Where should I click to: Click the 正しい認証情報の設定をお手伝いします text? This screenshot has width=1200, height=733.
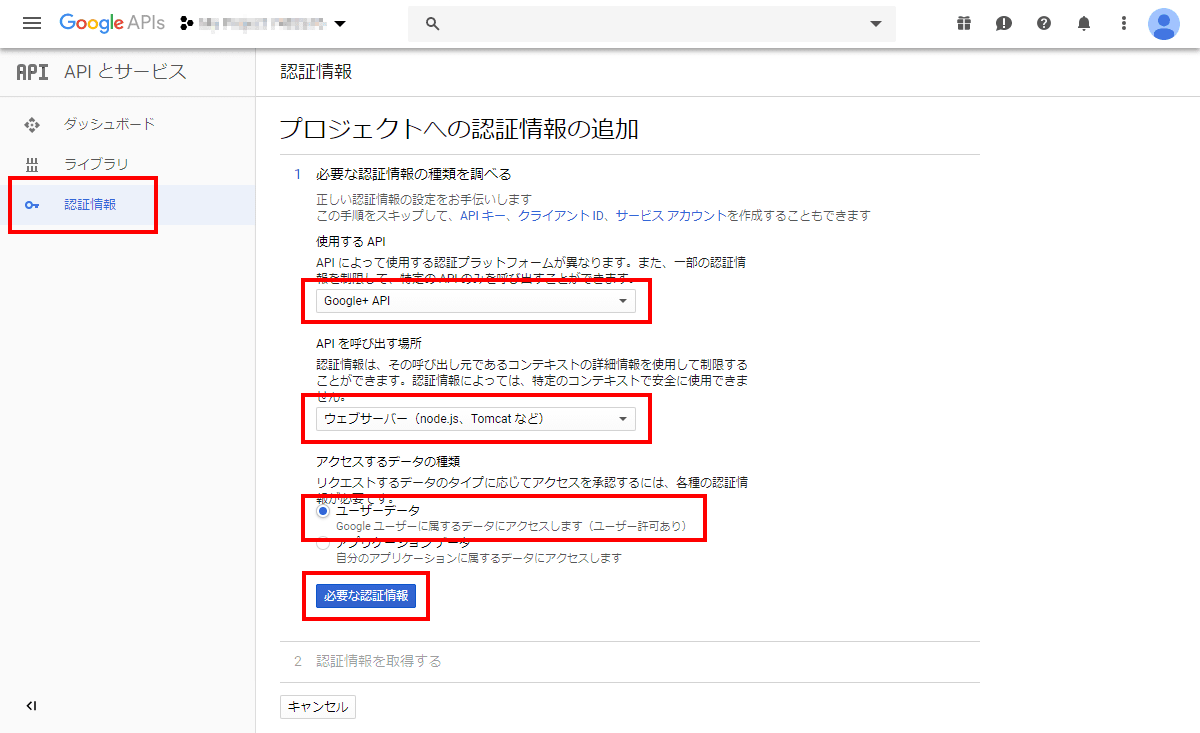[x=424, y=200]
